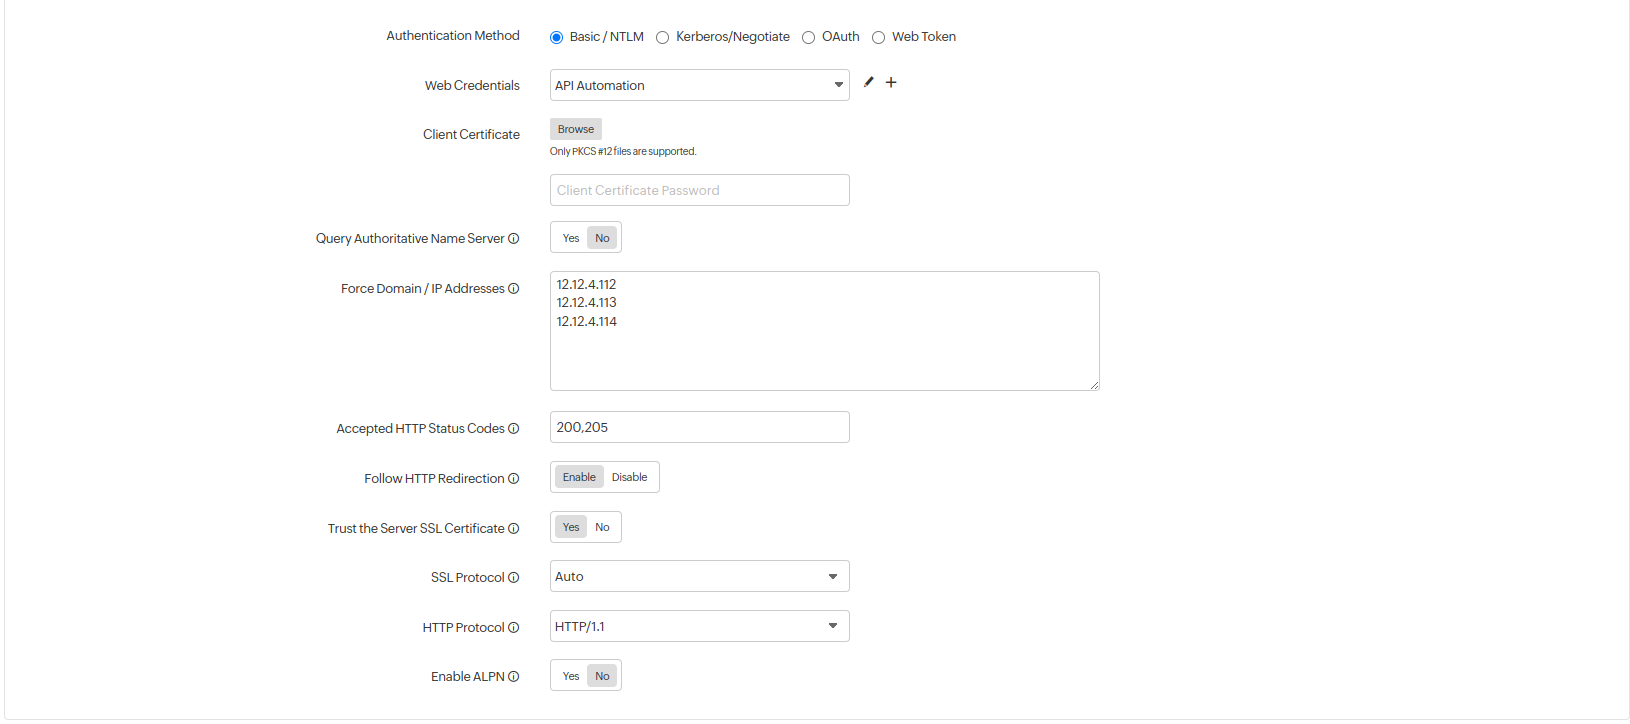Set Enable ALPN to Yes
The height and width of the screenshot is (724, 1630).
pos(570,677)
